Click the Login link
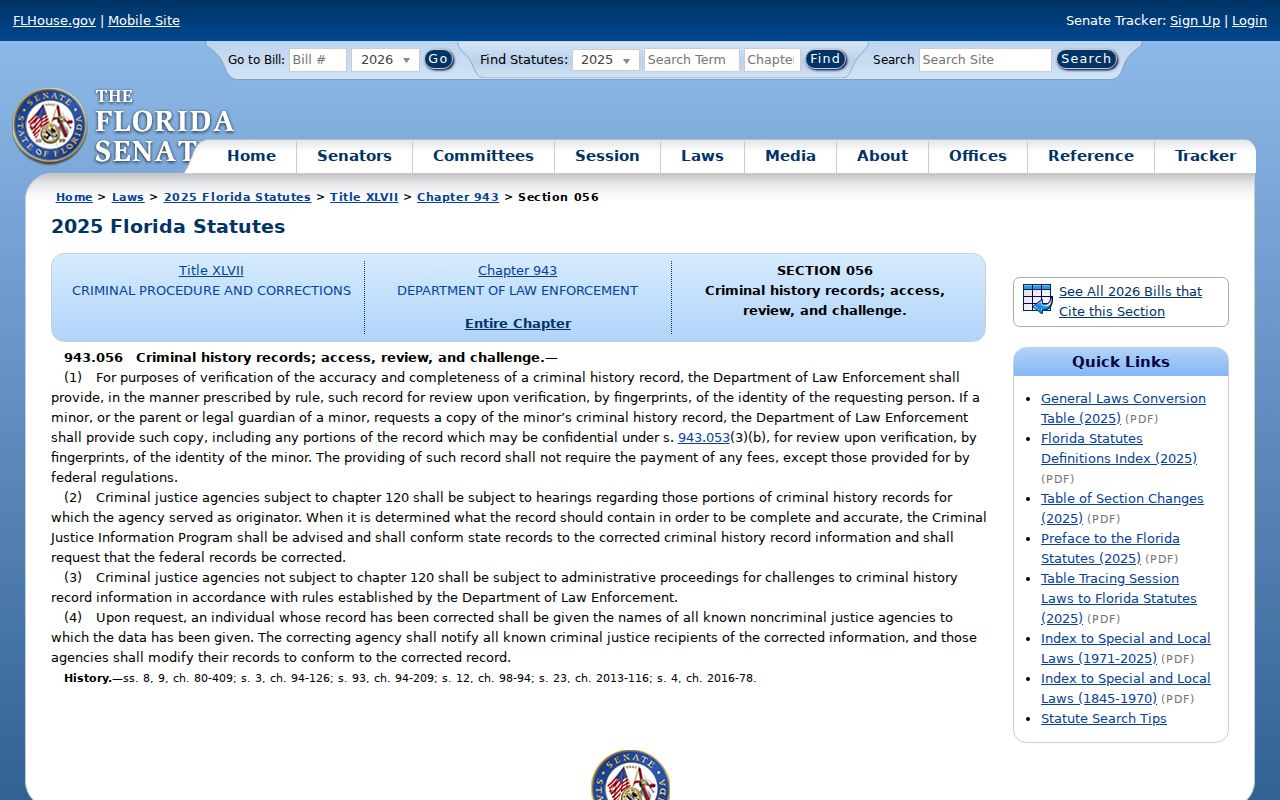 point(1249,20)
